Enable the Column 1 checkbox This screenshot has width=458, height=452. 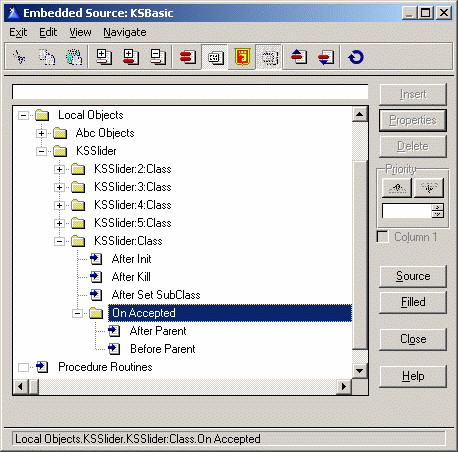pos(382,237)
